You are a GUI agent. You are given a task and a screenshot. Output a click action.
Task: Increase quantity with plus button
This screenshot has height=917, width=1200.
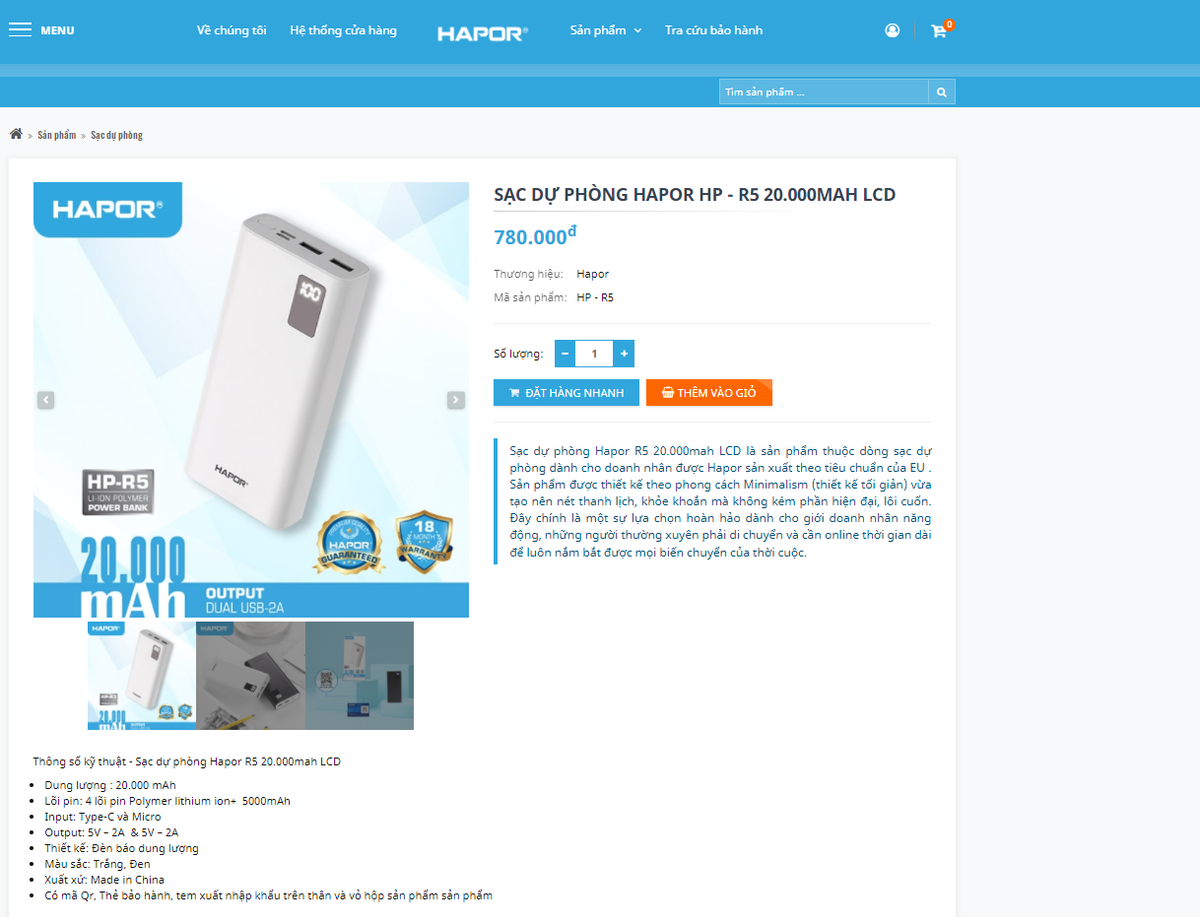click(x=624, y=353)
